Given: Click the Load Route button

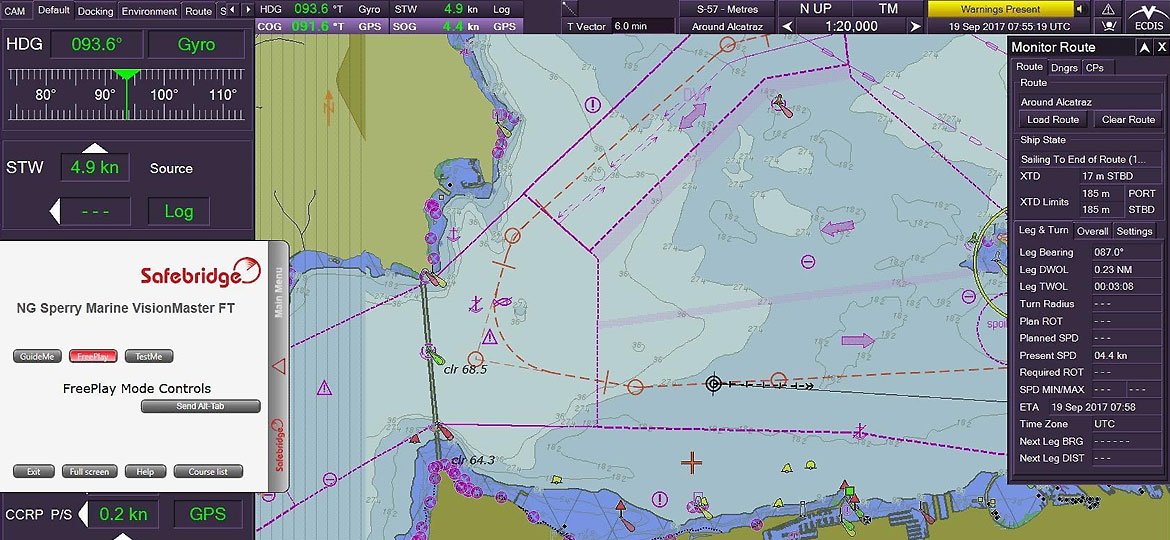Looking at the screenshot, I should [1053, 119].
